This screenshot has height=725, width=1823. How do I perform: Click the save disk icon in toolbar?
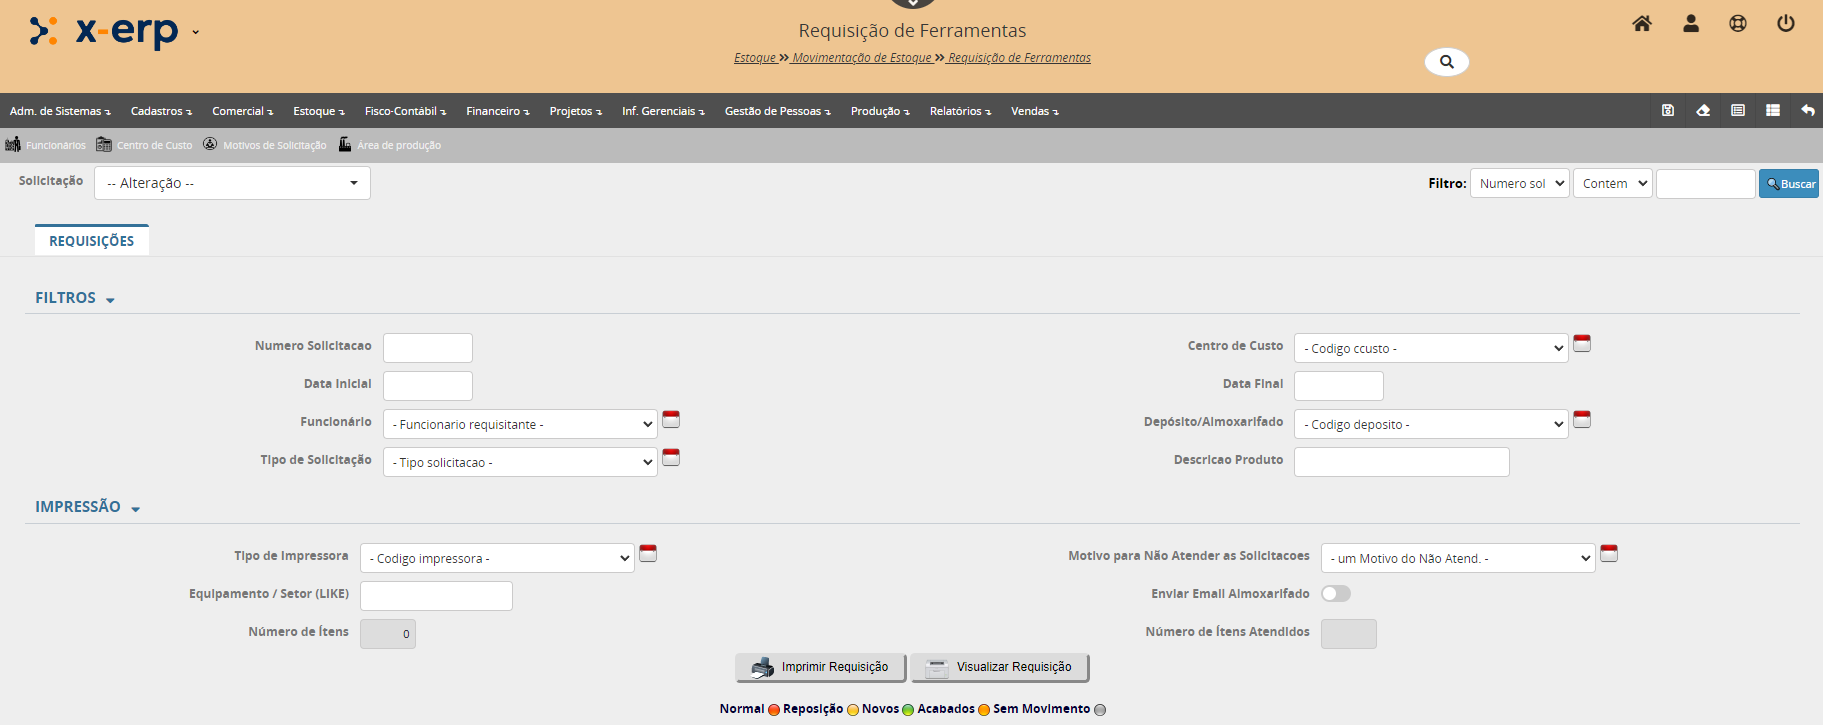[x=1668, y=111]
